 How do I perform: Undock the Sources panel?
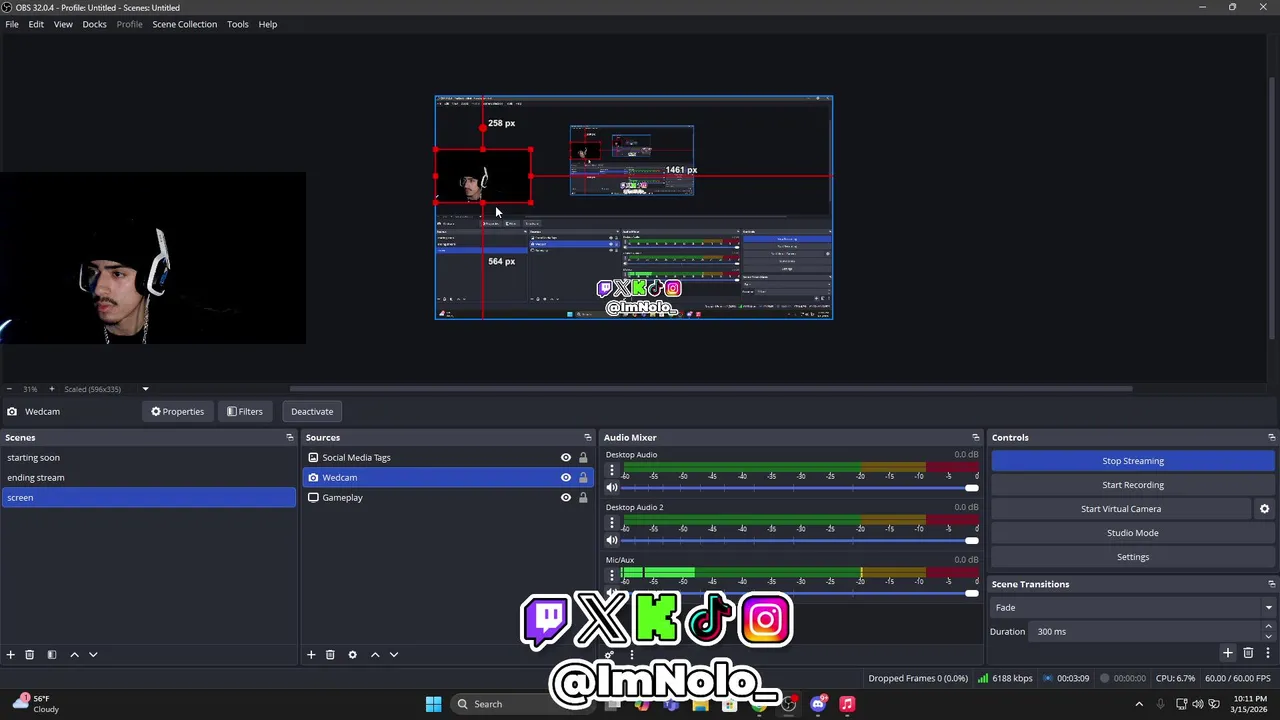click(x=587, y=438)
